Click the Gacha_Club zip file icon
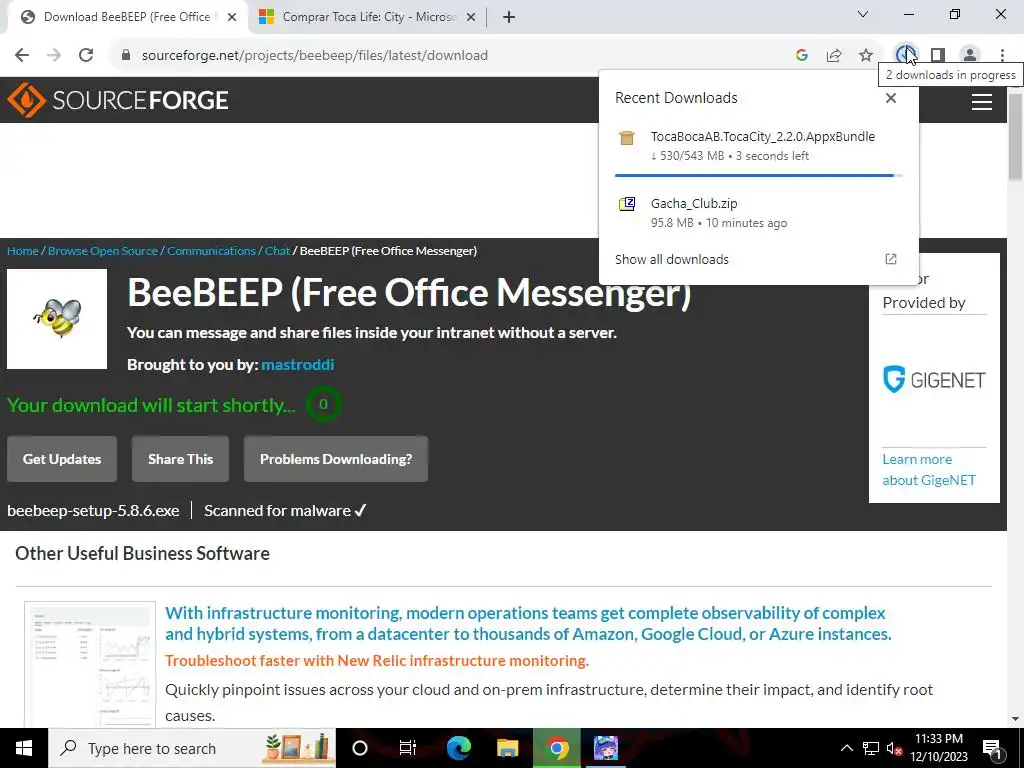This screenshot has height=768, width=1024. pos(627,204)
